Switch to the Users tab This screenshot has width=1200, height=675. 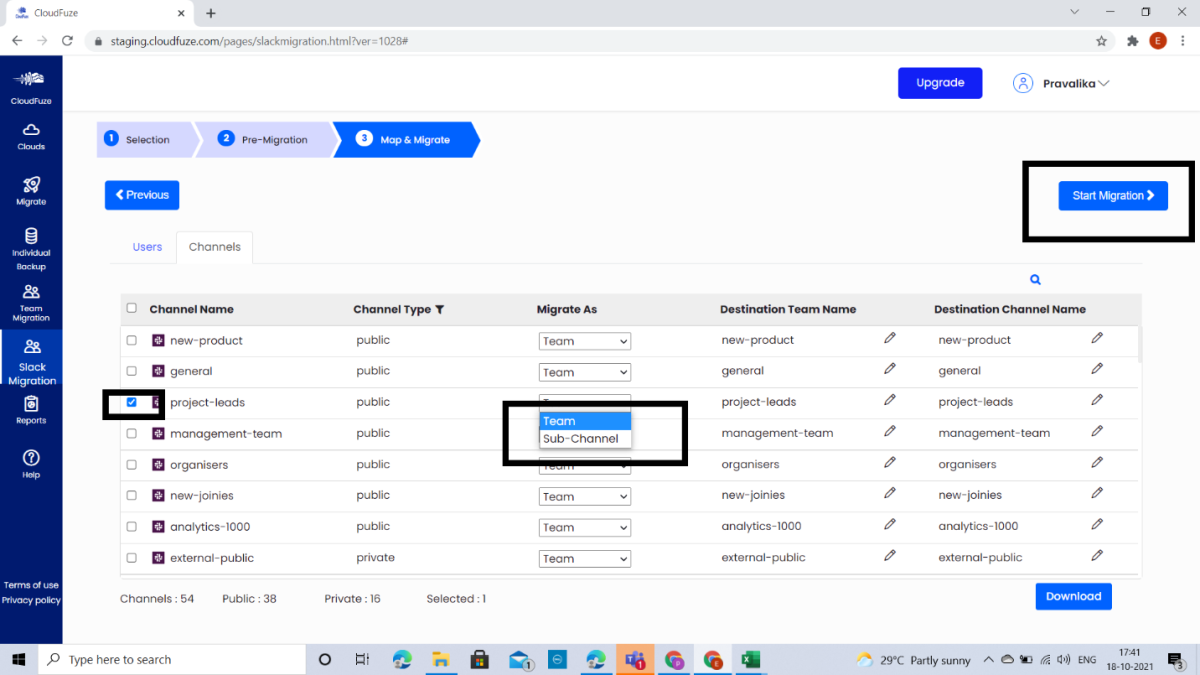tap(147, 247)
